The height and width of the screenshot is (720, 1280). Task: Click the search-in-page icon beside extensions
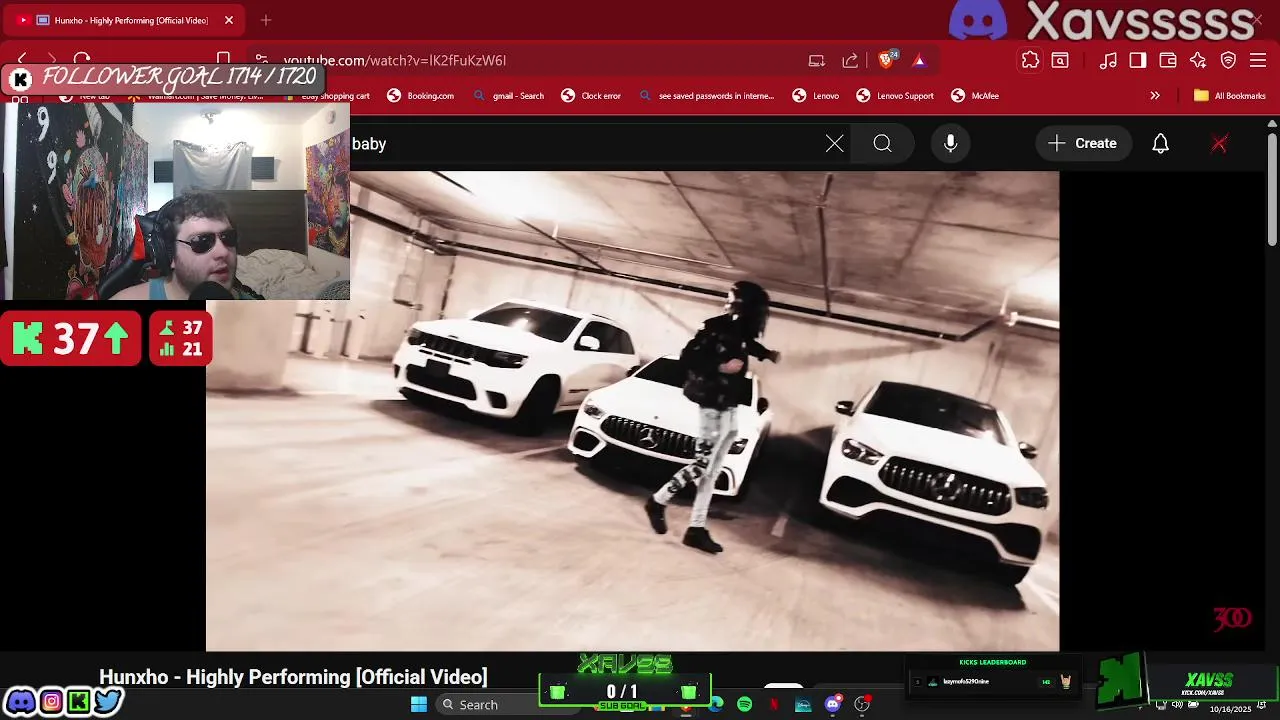click(1060, 60)
